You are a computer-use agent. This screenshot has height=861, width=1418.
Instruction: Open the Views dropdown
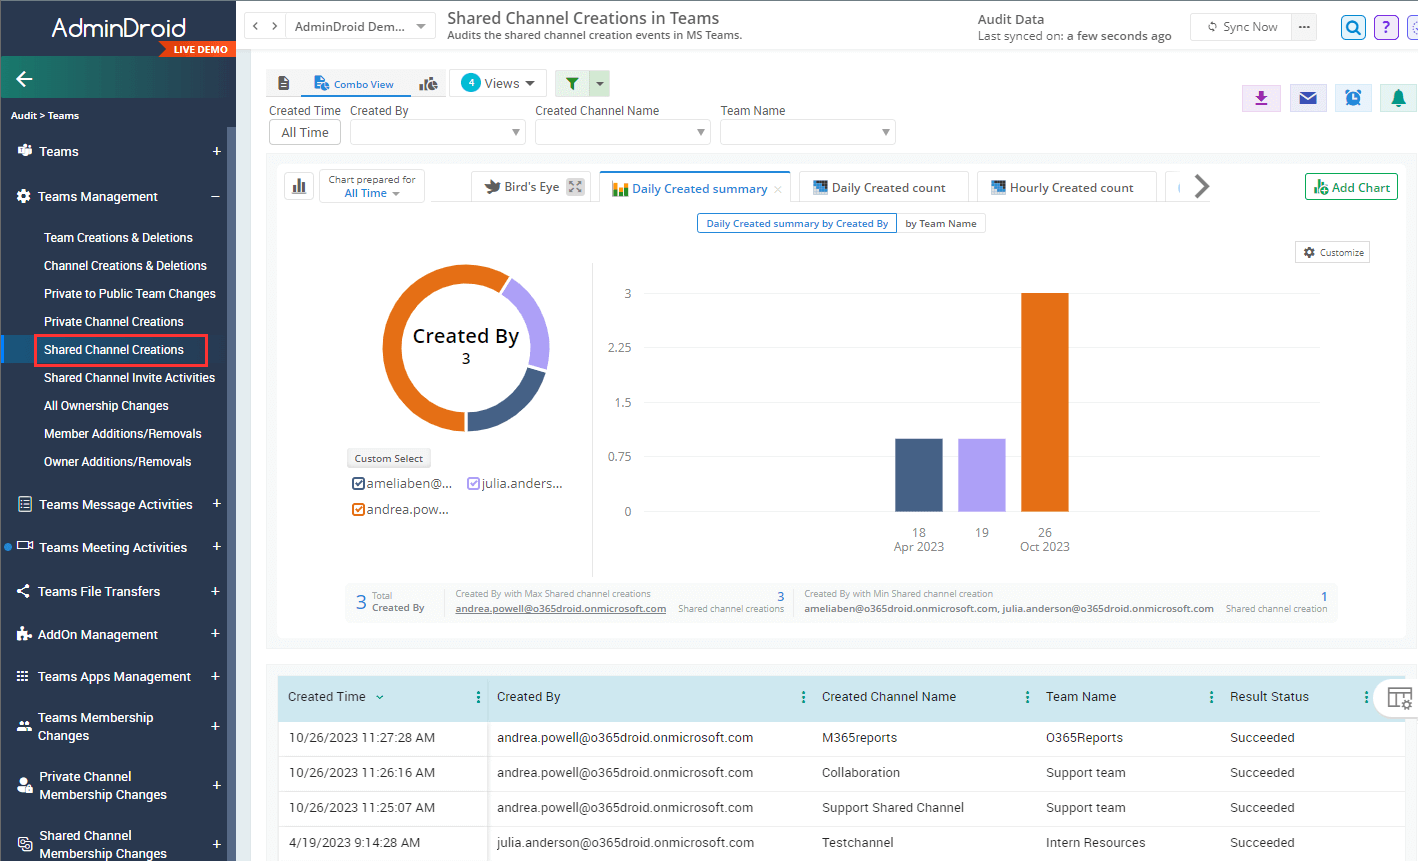[x=498, y=84]
